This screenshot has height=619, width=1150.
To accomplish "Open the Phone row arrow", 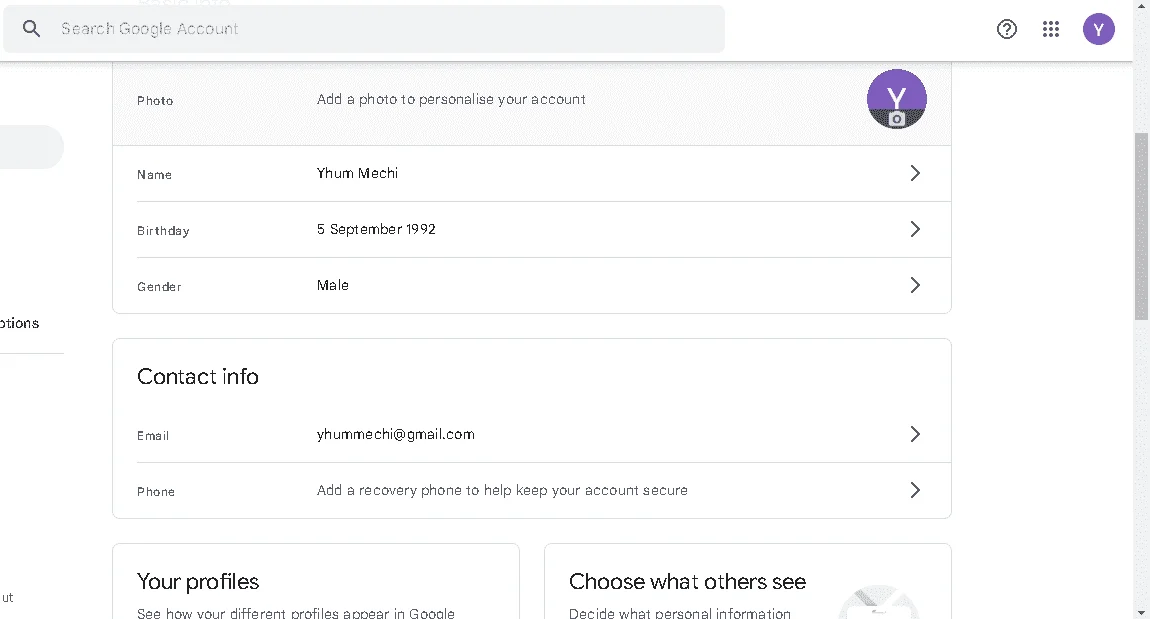I will click(915, 490).
